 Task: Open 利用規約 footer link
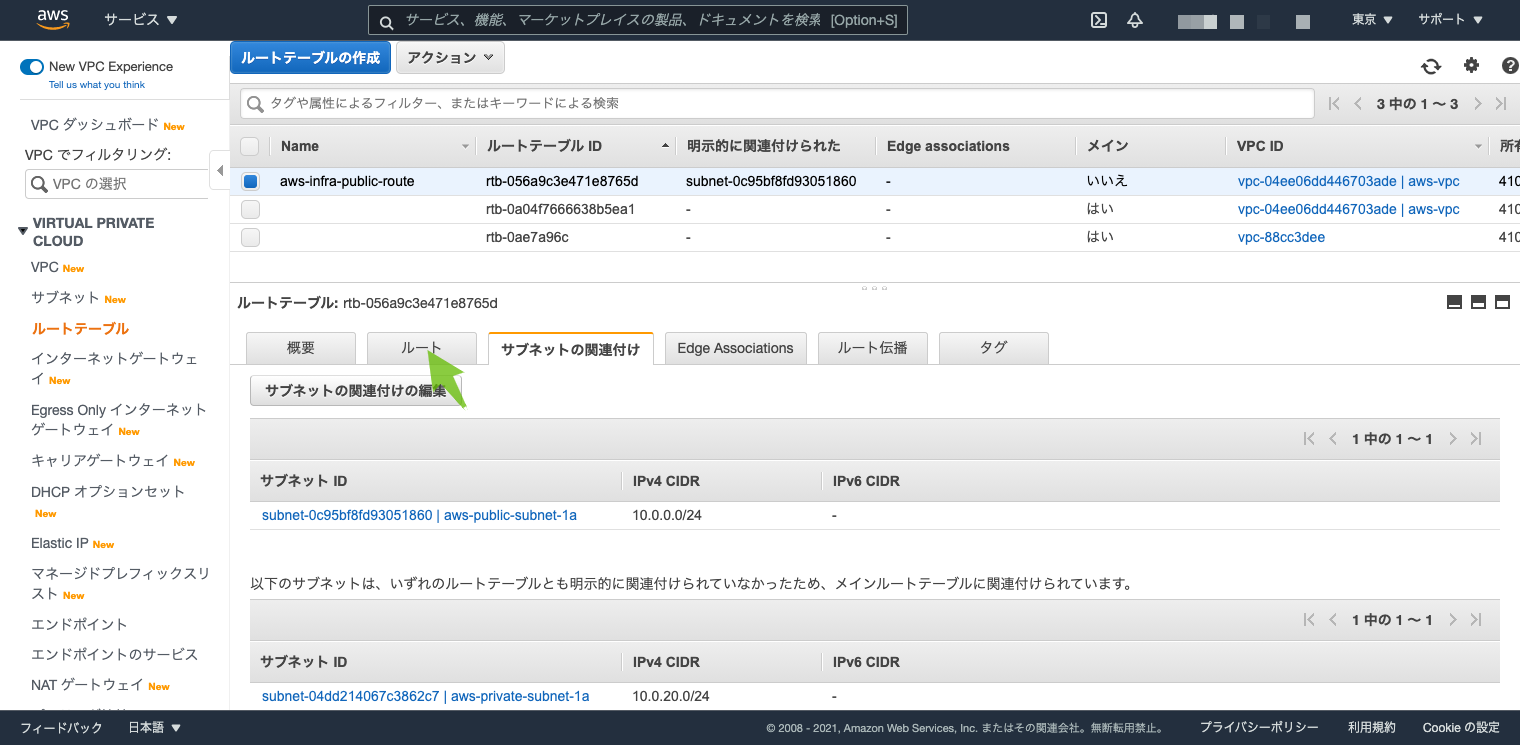coord(1371,728)
